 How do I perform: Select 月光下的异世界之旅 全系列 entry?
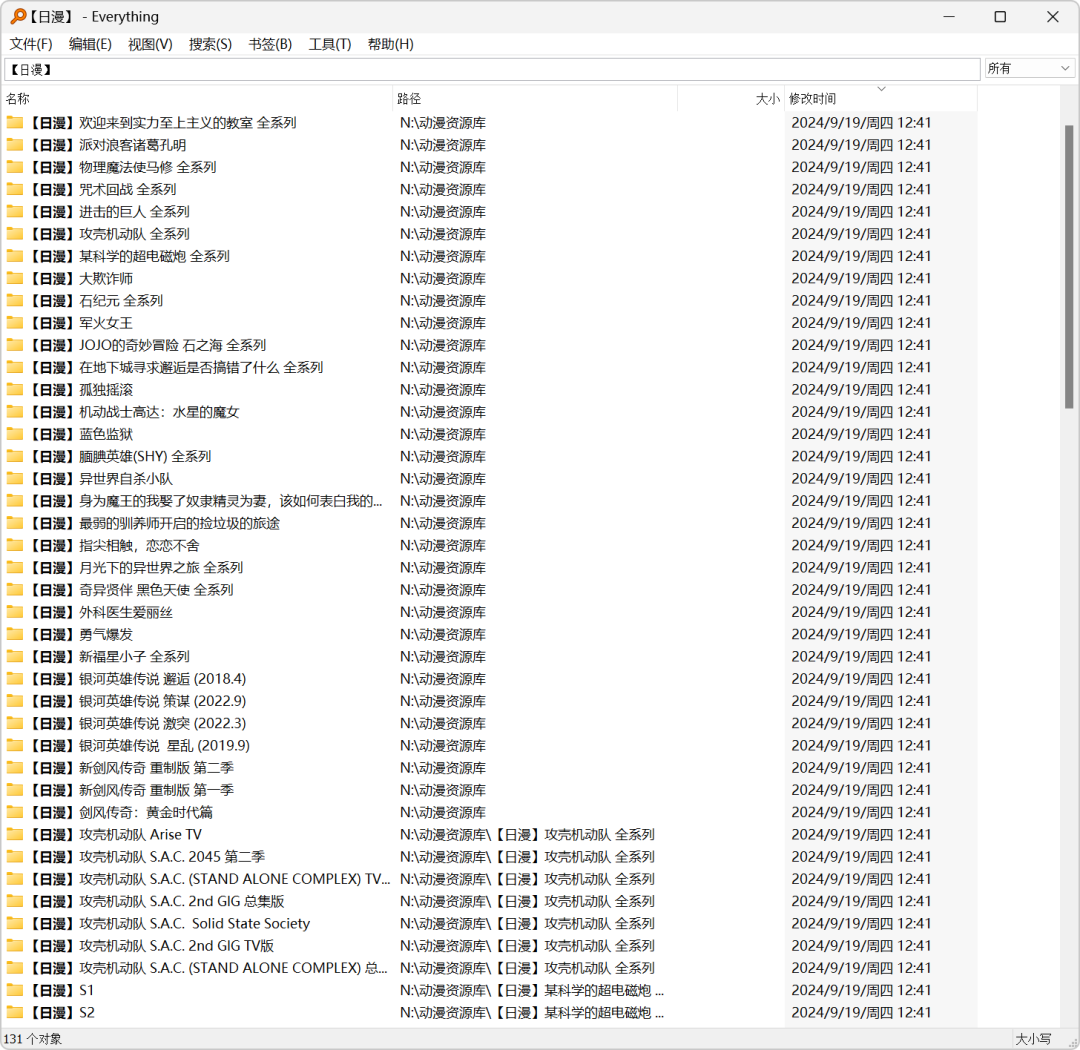tap(136, 568)
